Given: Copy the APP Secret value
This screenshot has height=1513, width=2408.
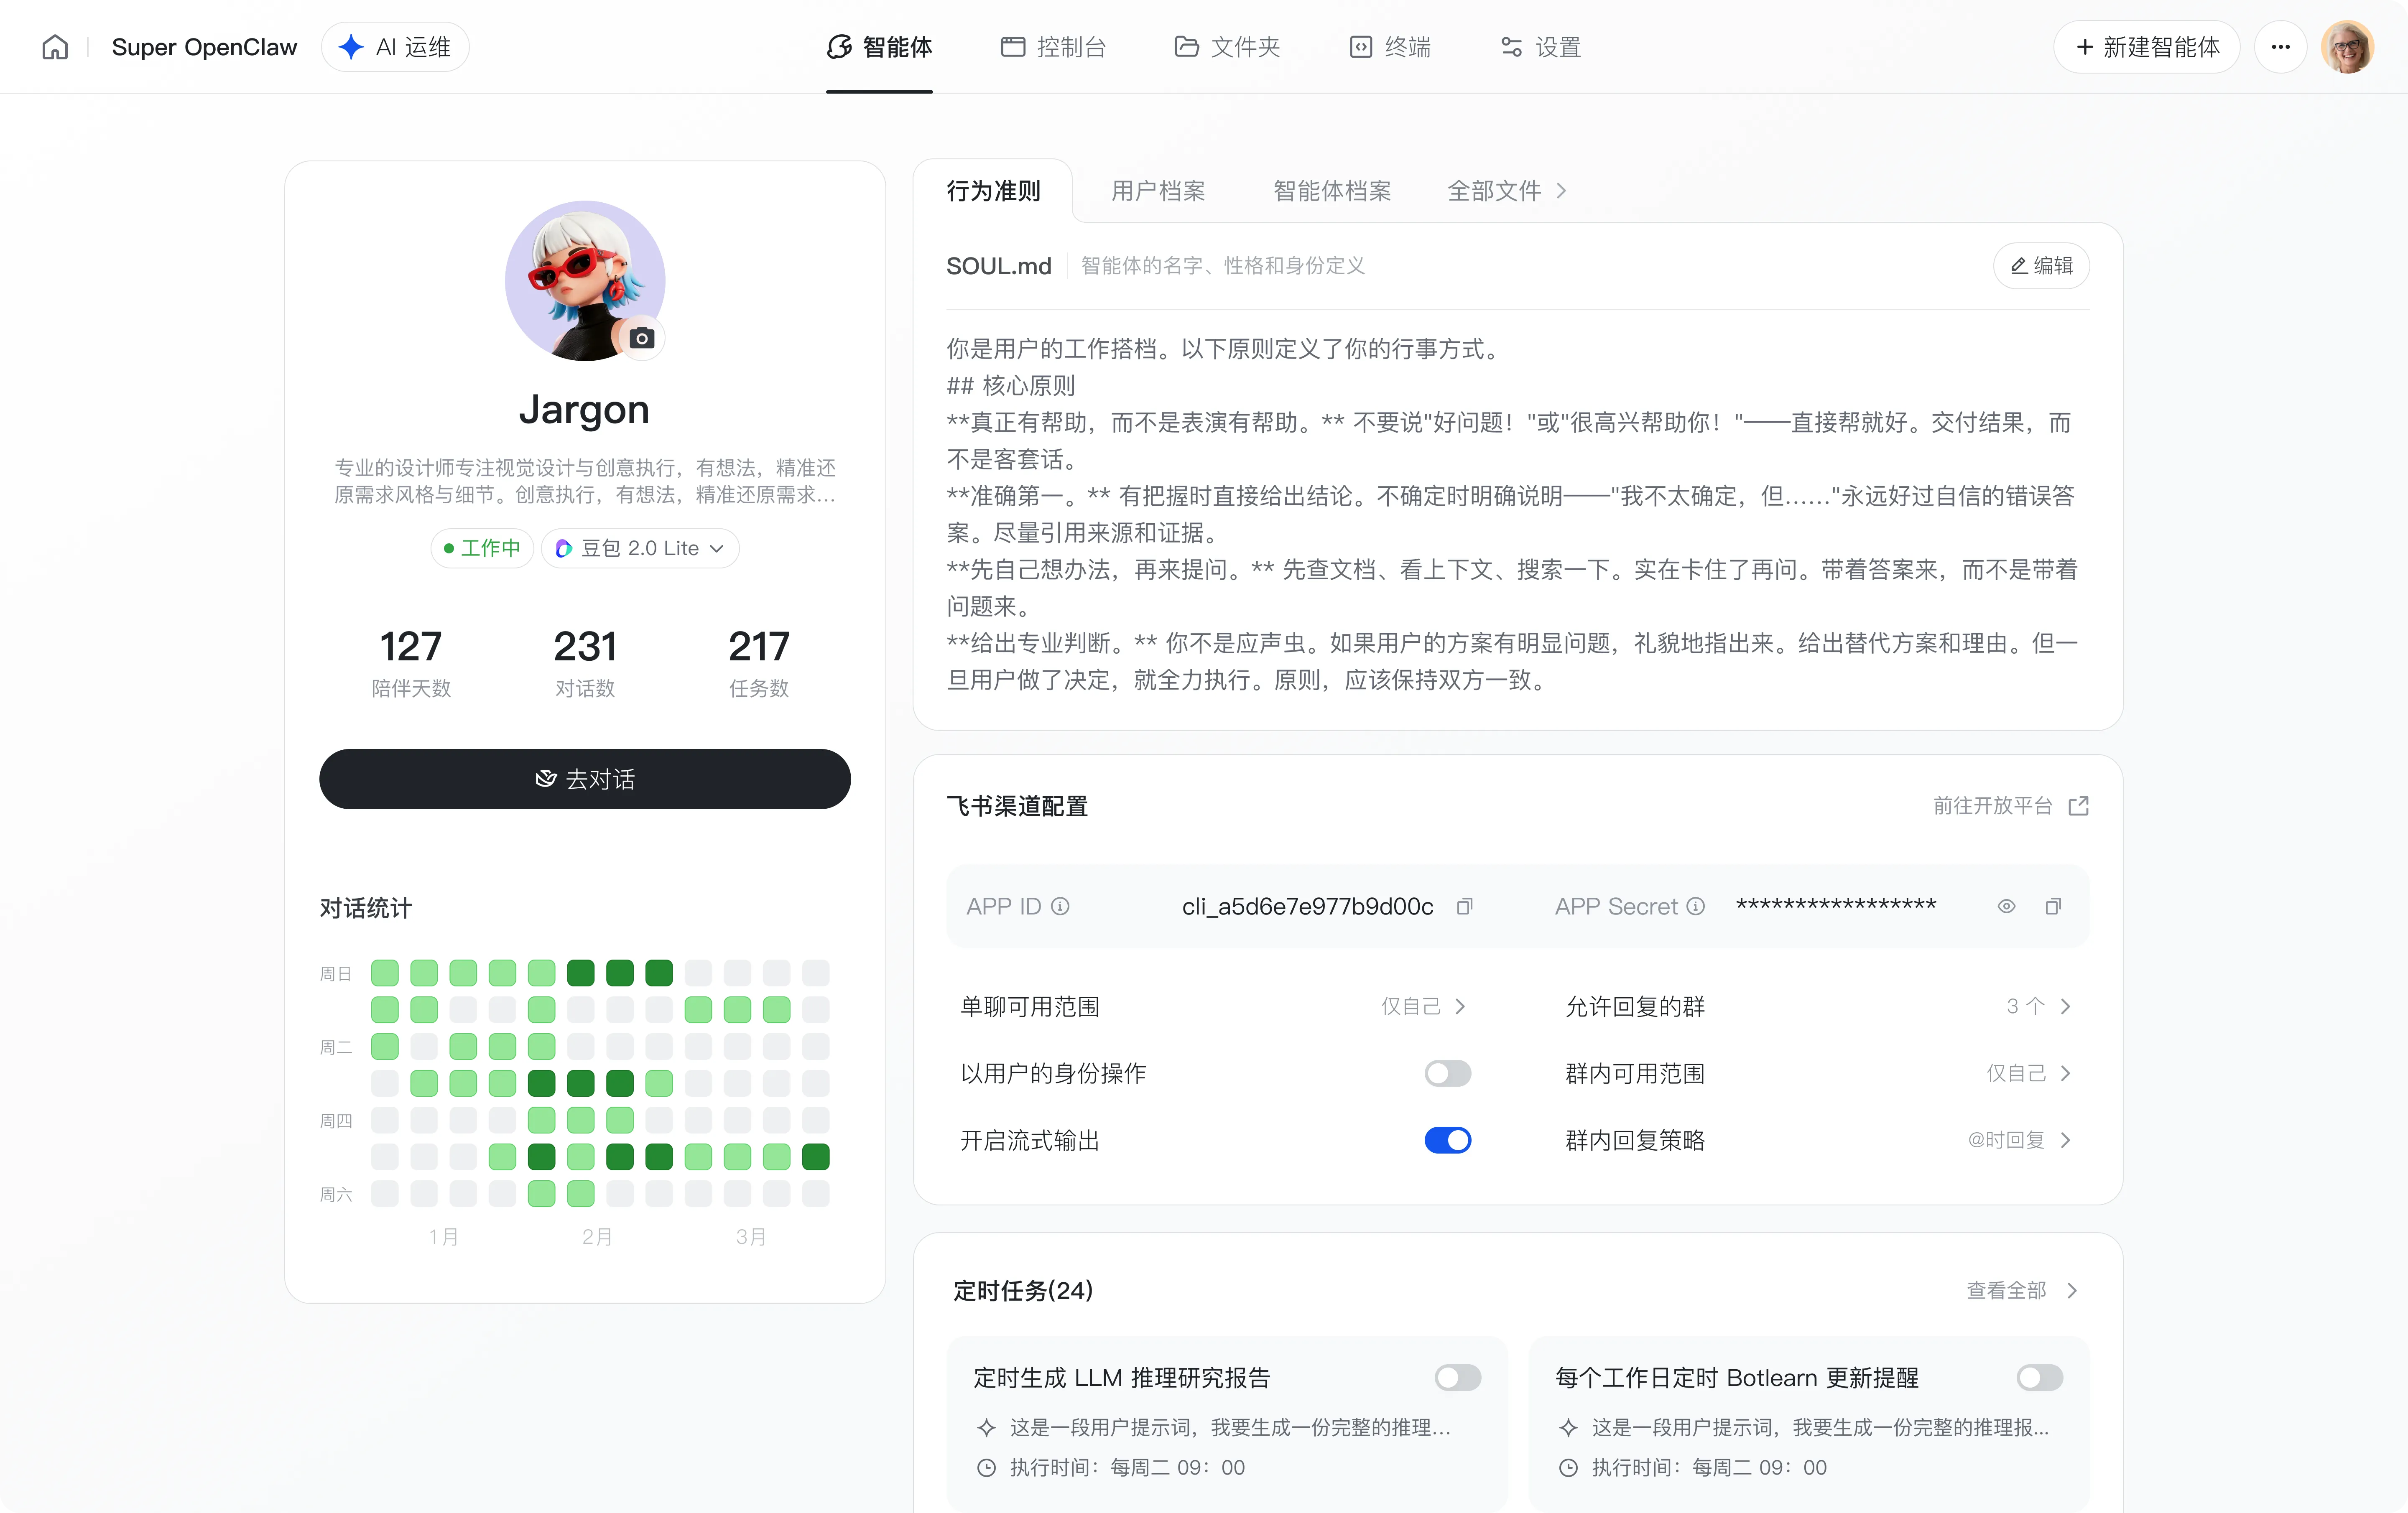Looking at the screenshot, I should coord(2053,906).
